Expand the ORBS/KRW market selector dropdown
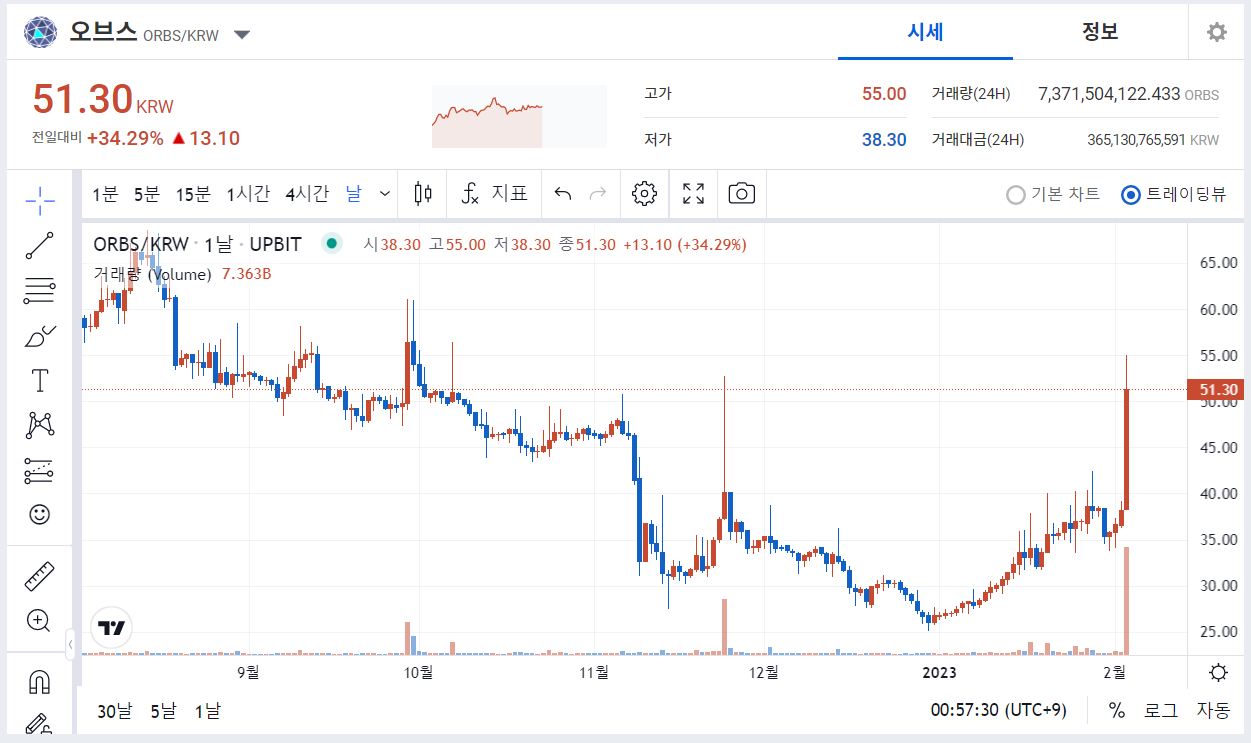This screenshot has width=1251, height=743. pos(242,35)
